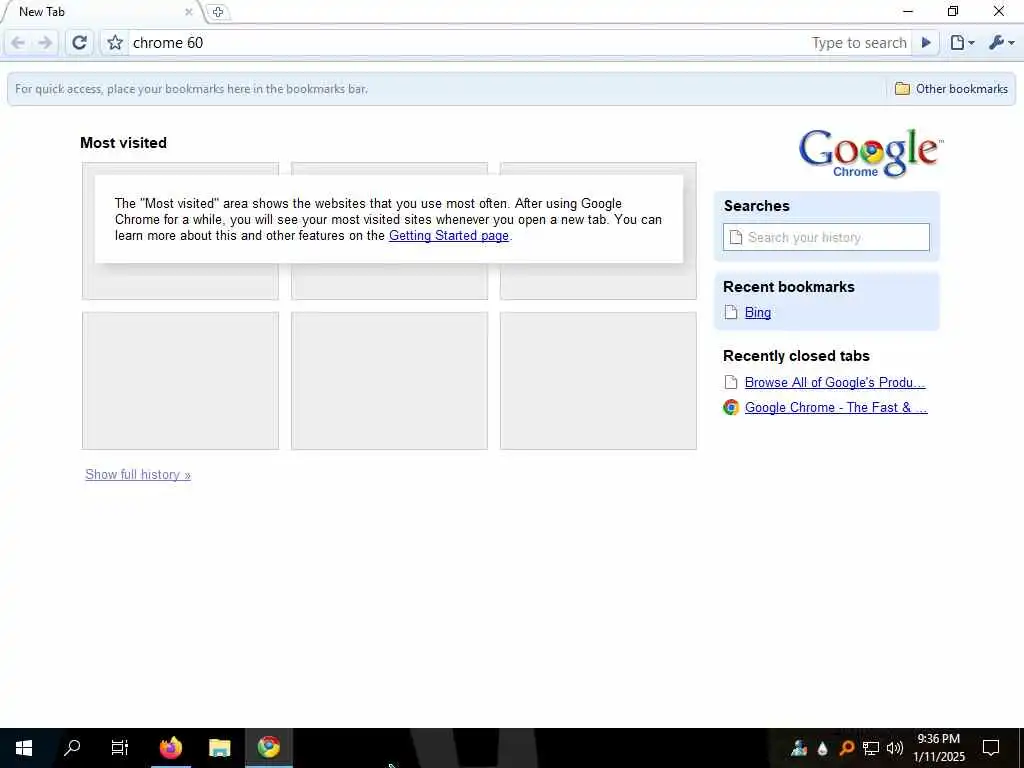This screenshot has width=1024, height=768.
Task: Open the Bing bookmark link
Action: (x=758, y=313)
